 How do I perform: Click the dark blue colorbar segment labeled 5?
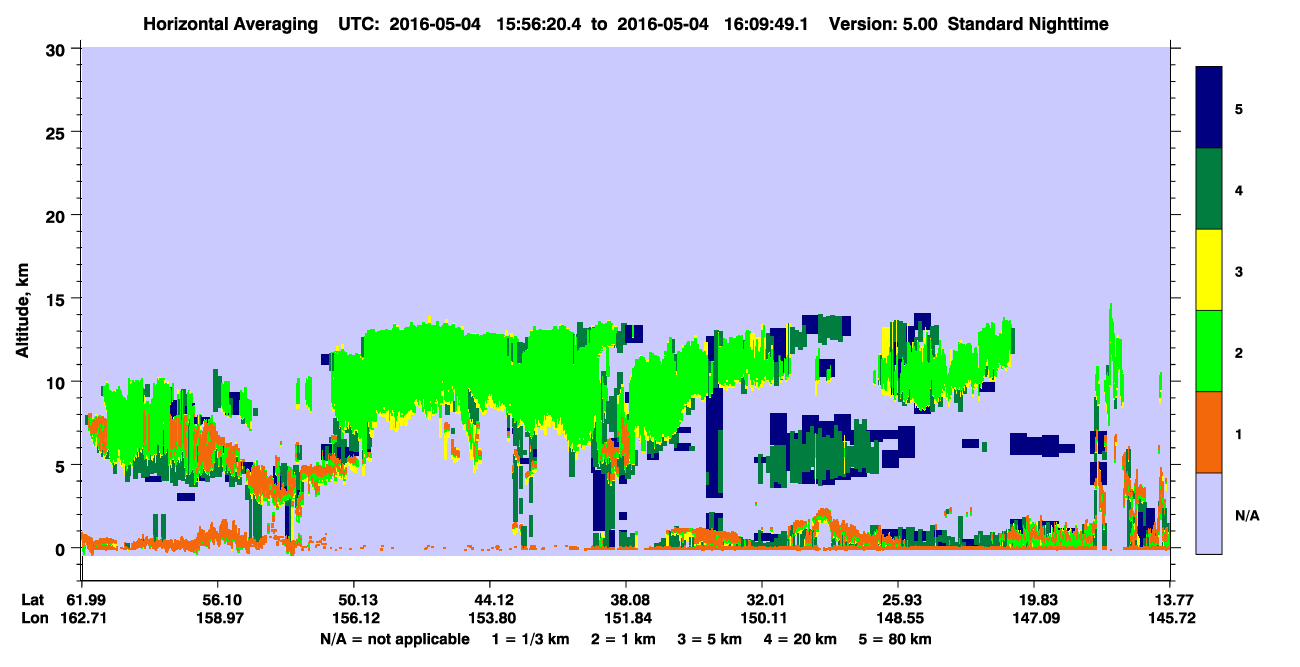point(1209,108)
